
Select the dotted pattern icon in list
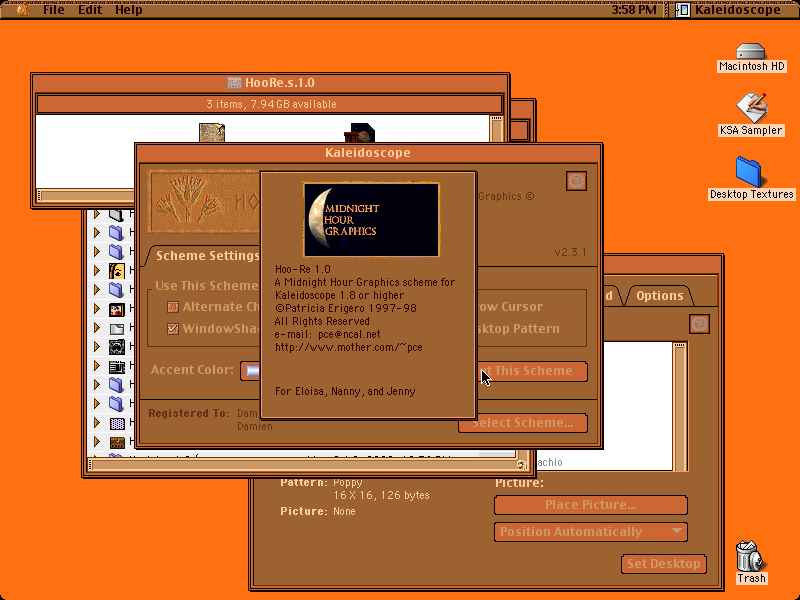pos(117,423)
